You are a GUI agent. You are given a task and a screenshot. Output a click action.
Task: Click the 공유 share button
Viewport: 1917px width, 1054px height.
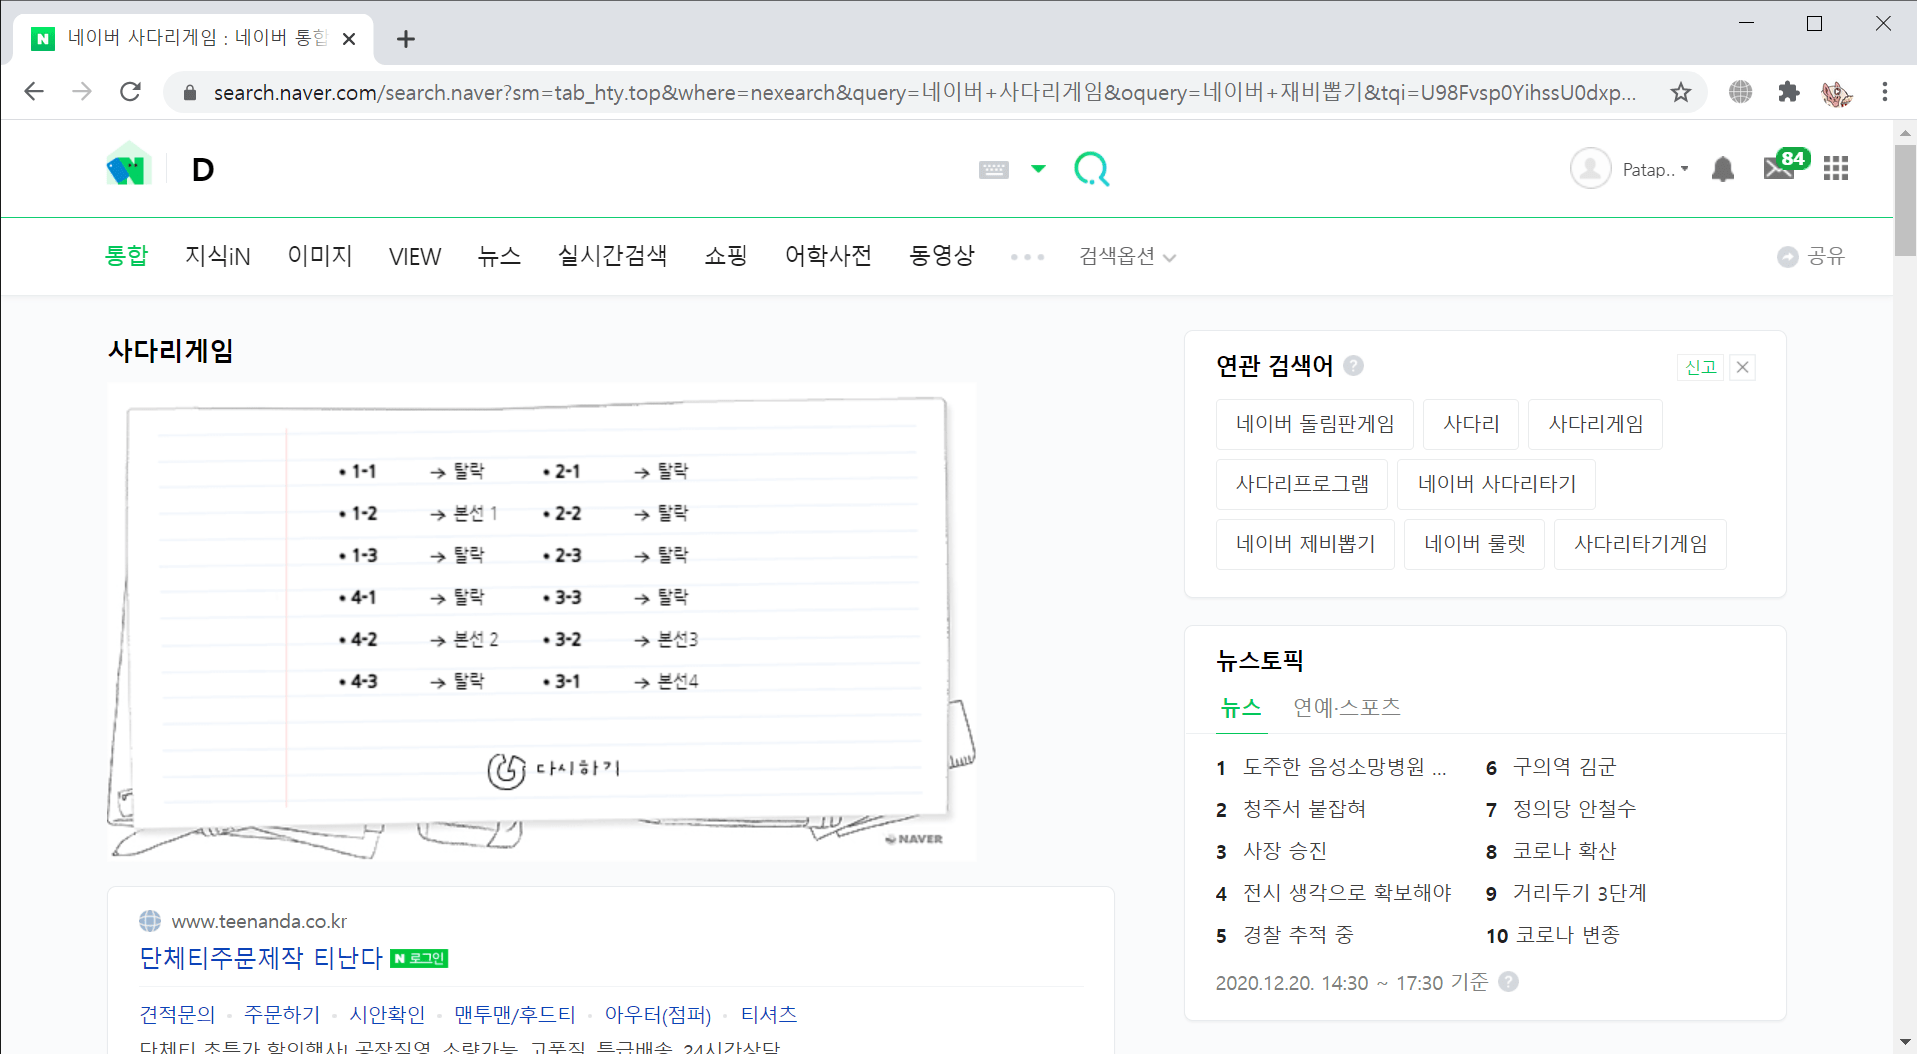click(1811, 257)
